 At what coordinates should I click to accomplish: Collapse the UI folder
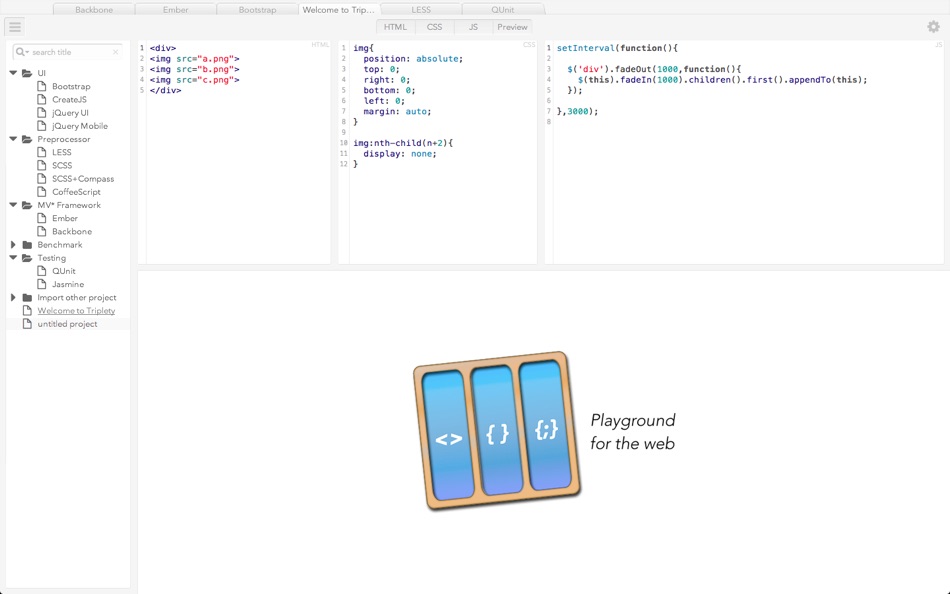13,73
